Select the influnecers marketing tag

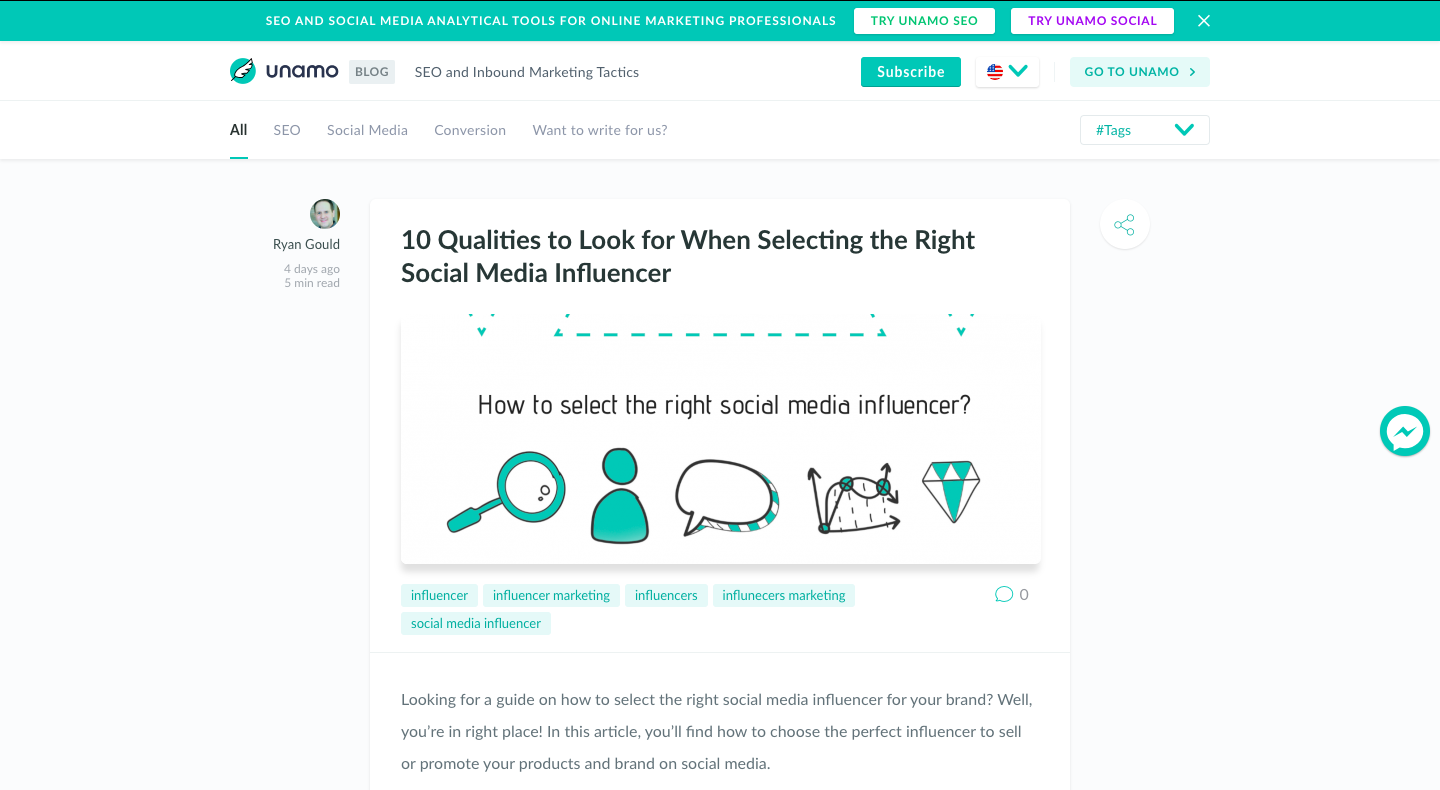784,595
